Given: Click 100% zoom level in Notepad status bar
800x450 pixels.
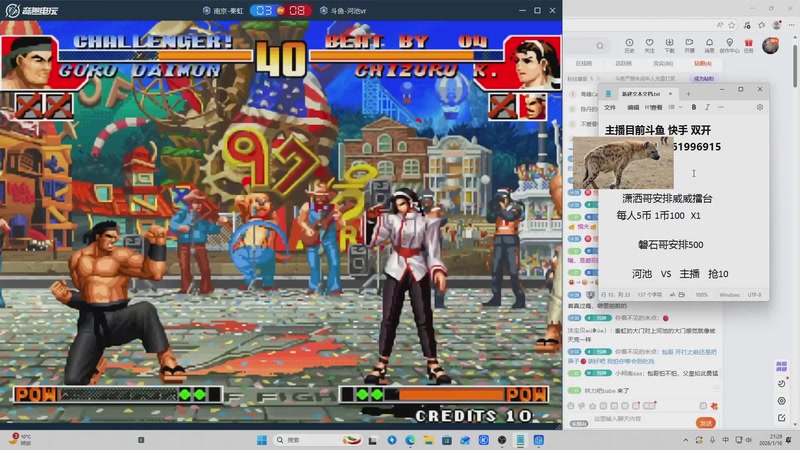Looking at the screenshot, I should click(702, 295).
